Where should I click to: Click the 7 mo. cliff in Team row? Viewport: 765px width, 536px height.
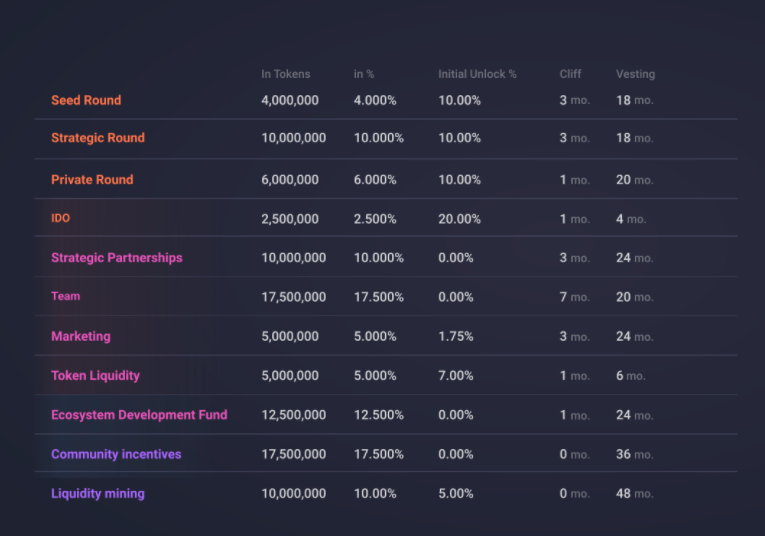(574, 297)
